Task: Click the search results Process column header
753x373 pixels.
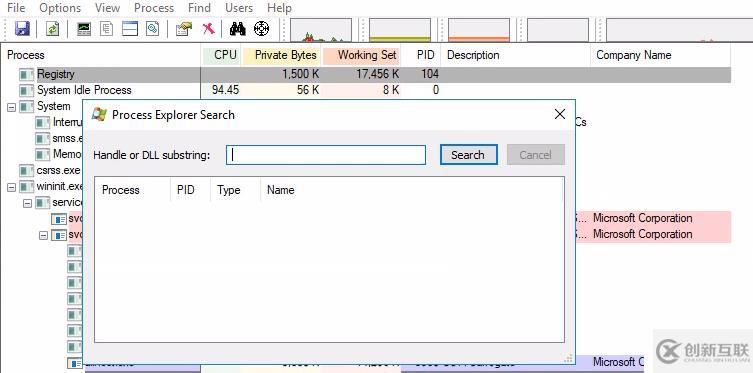Action: pos(132,190)
